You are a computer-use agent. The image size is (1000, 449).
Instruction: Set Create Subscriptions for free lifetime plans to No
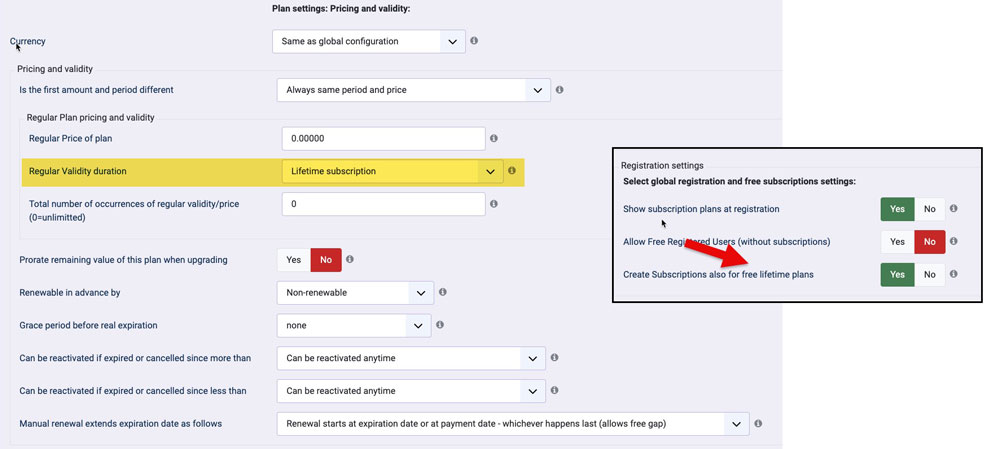pos(929,274)
